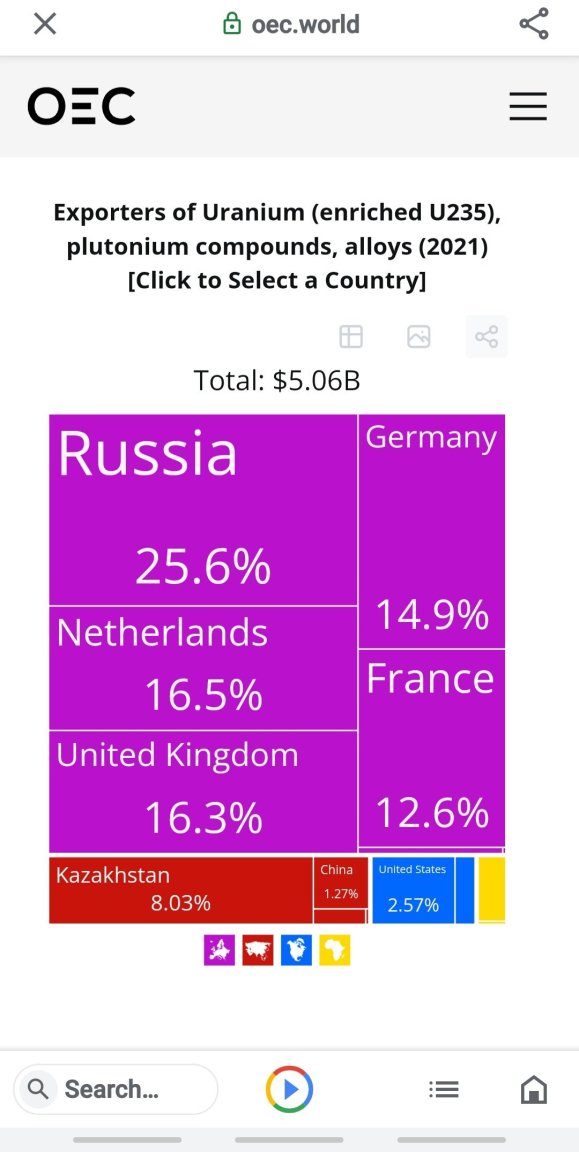Tap the browser share icon at top
The width and height of the screenshot is (579, 1152).
tap(533, 24)
